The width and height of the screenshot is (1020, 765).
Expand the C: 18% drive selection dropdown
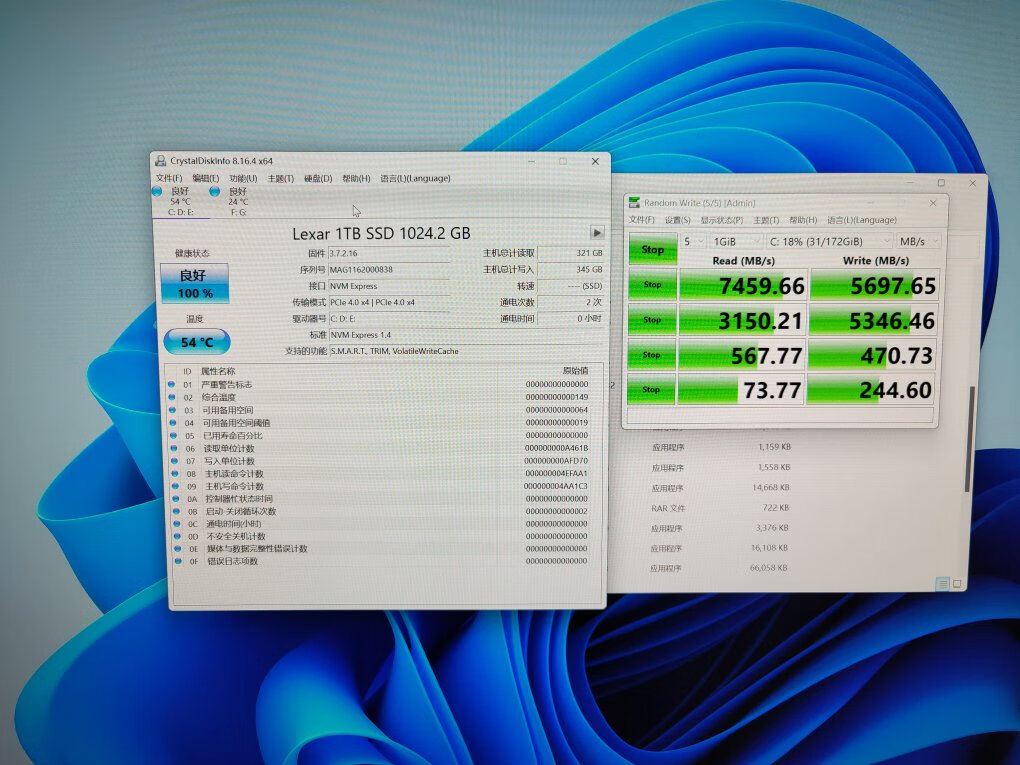[x=829, y=241]
